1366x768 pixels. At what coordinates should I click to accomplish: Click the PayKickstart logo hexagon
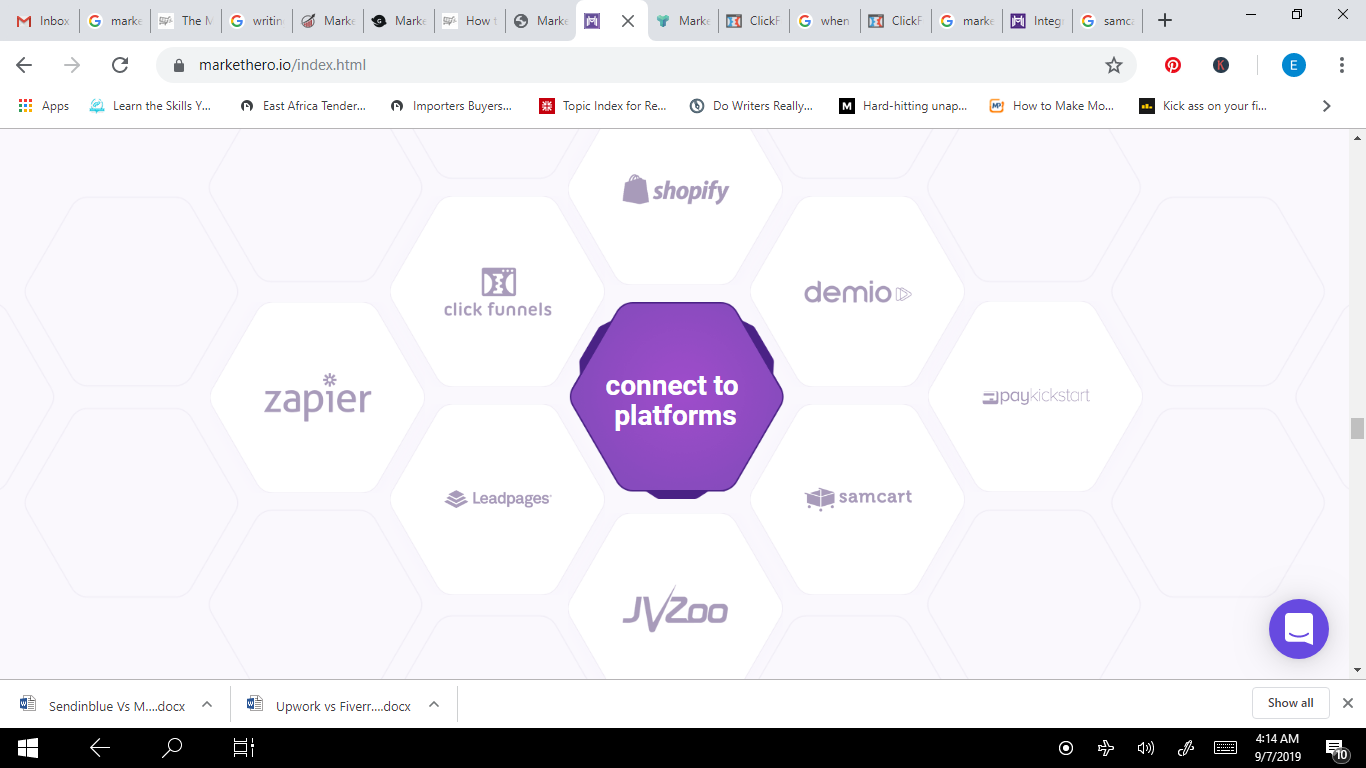[x=1036, y=397]
